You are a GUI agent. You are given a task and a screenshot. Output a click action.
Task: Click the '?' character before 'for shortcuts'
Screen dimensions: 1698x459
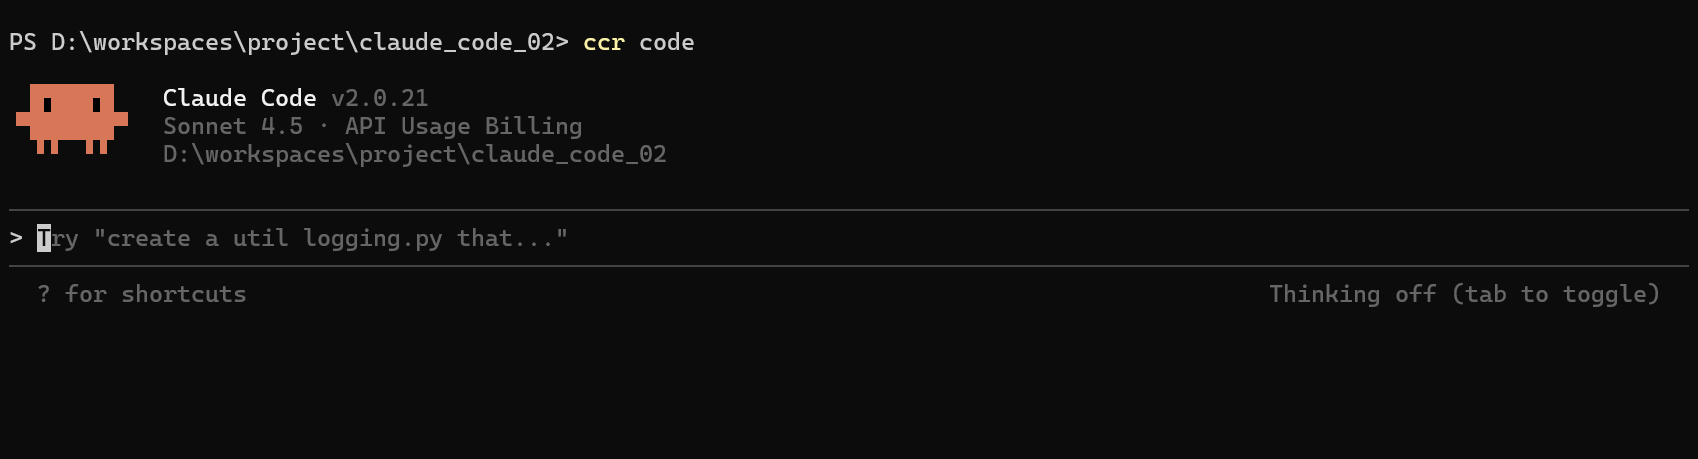tap(44, 294)
